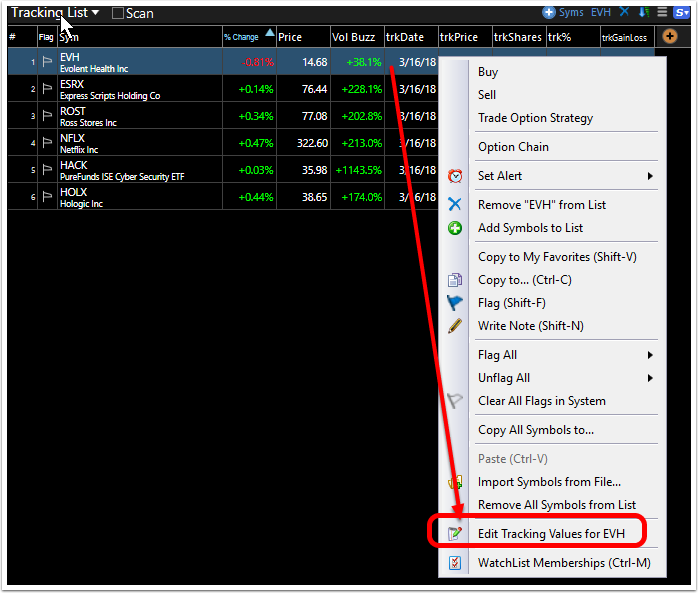Choose WatchList Memberships (Ctrl-M)
The height and width of the screenshot is (593, 698).
tap(564, 563)
